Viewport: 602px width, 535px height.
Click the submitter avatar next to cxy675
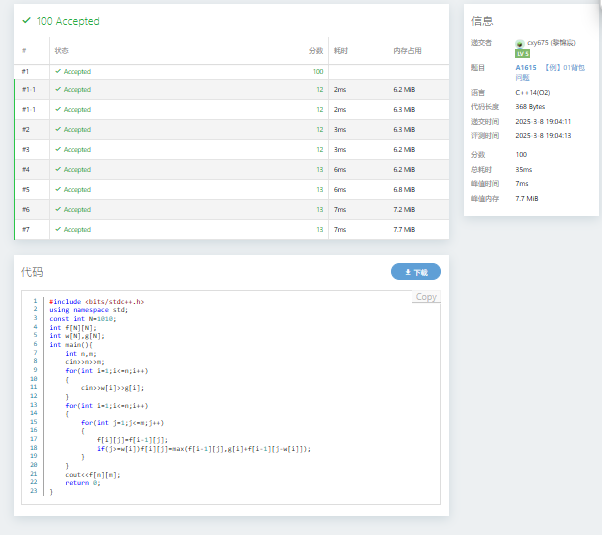click(x=519, y=43)
